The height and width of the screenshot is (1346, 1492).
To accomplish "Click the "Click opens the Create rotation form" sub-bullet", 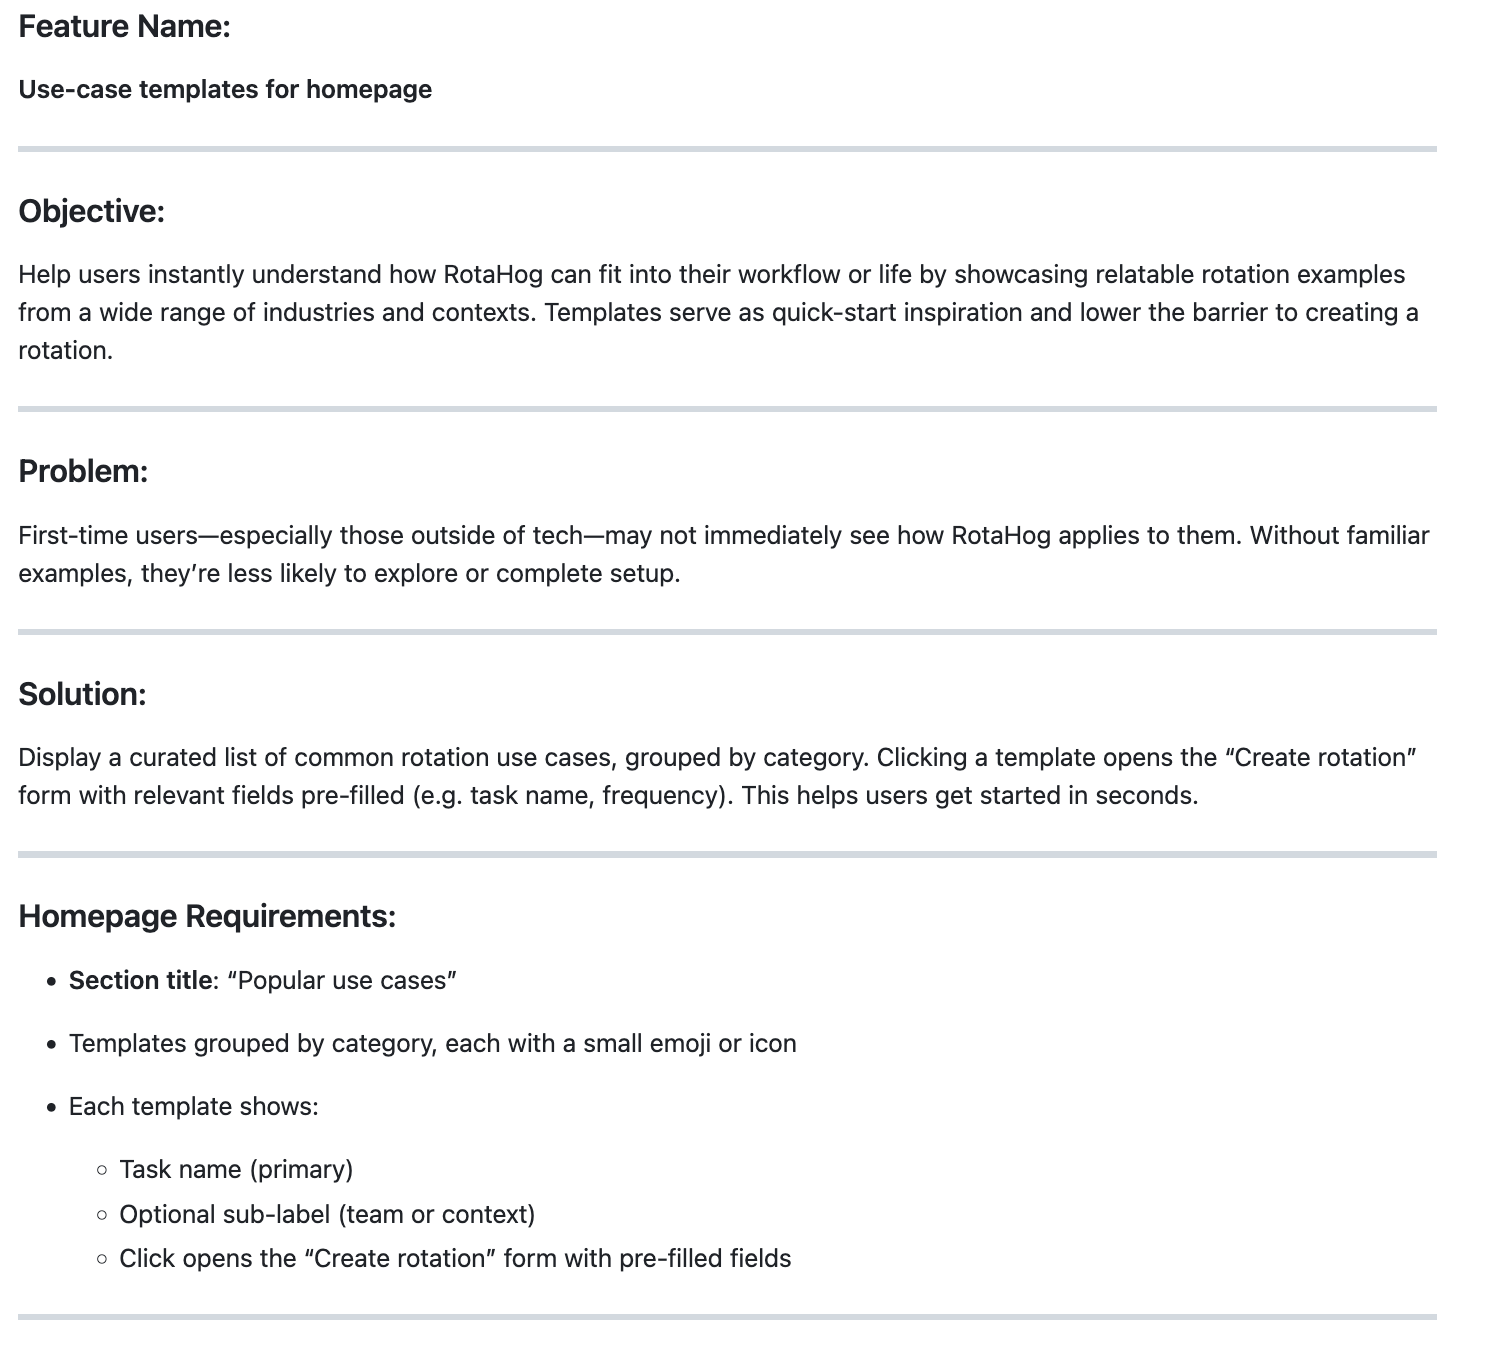I will (x=455, y=1259).
